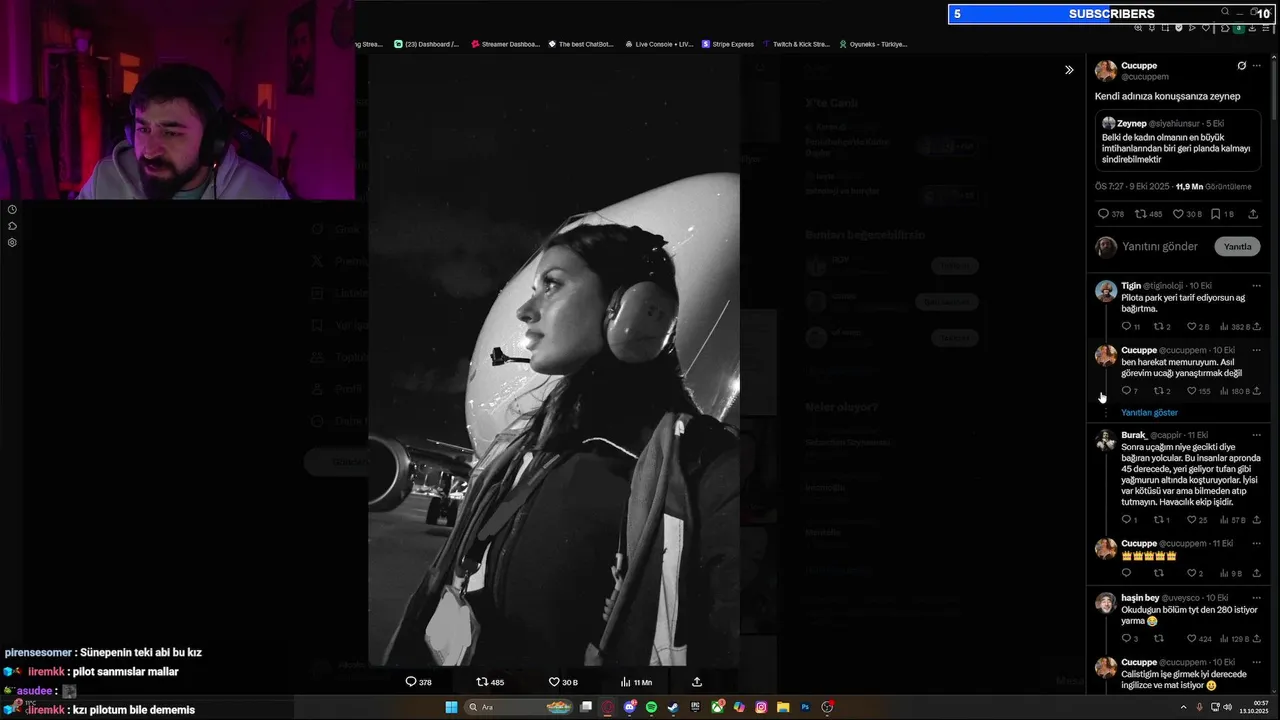Share icon below the photo

click(697, 682)
